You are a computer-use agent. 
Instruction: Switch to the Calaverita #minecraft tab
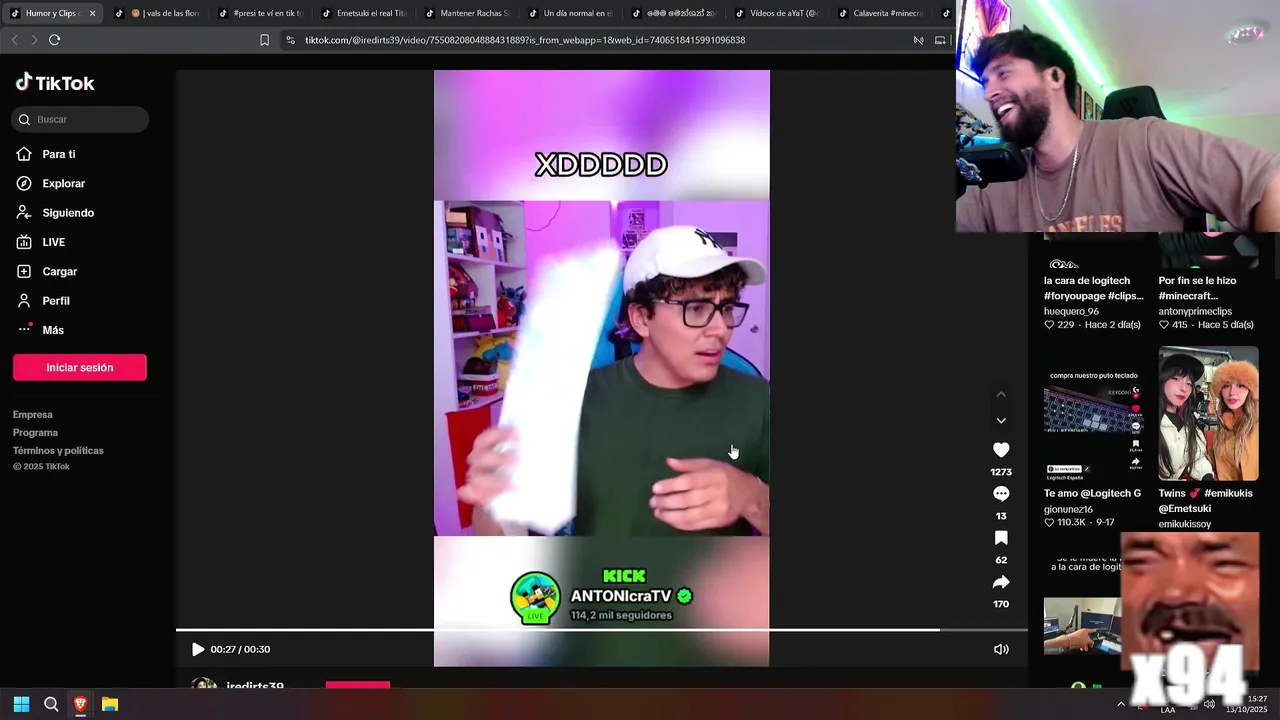coord(882,13)
